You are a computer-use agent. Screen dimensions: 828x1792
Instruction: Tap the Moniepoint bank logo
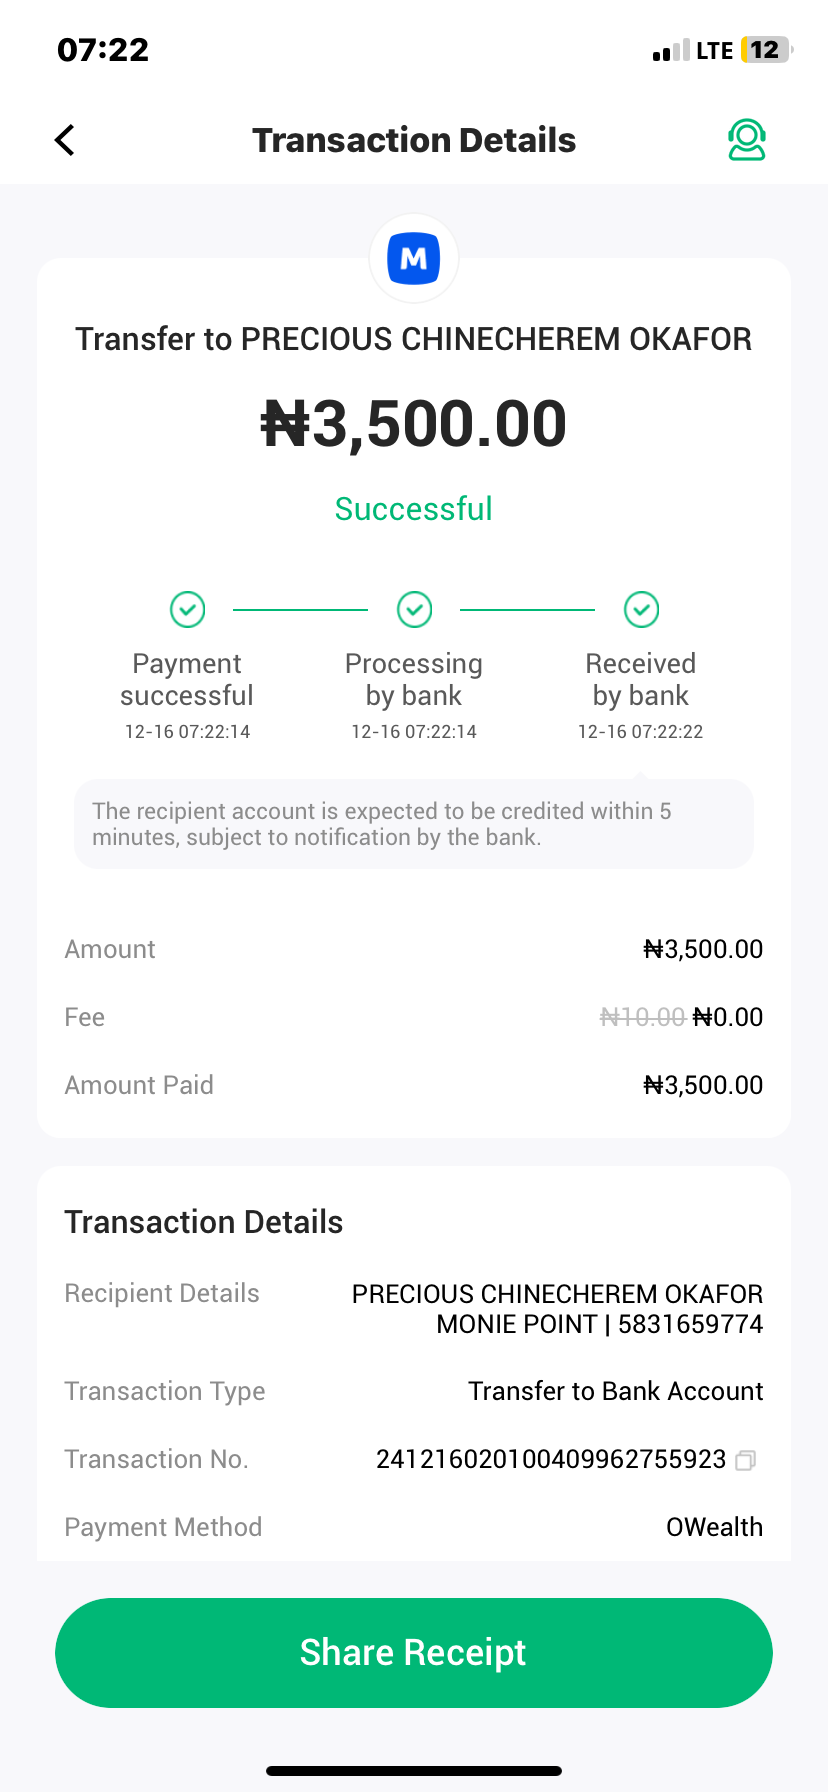coord(414,259)
